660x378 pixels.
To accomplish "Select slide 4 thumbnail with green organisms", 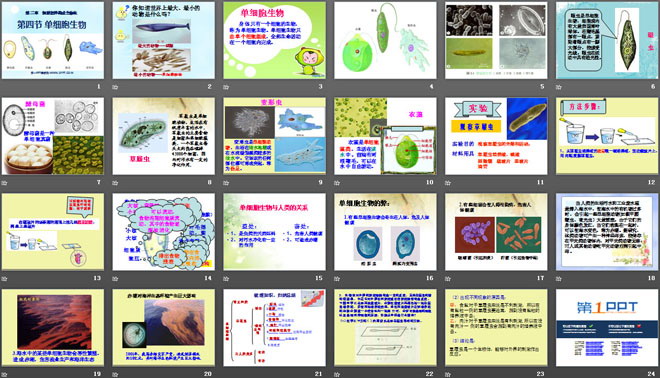I will pyautogui.click(x=386, y=40).
